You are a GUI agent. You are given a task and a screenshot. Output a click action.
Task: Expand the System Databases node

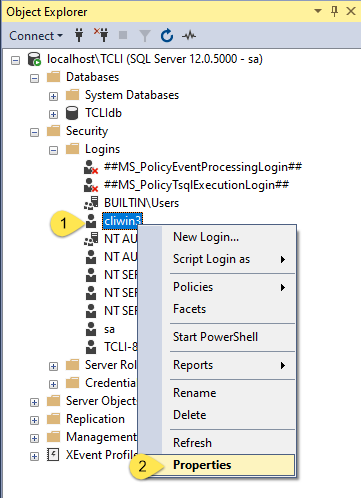click(53, 96)
